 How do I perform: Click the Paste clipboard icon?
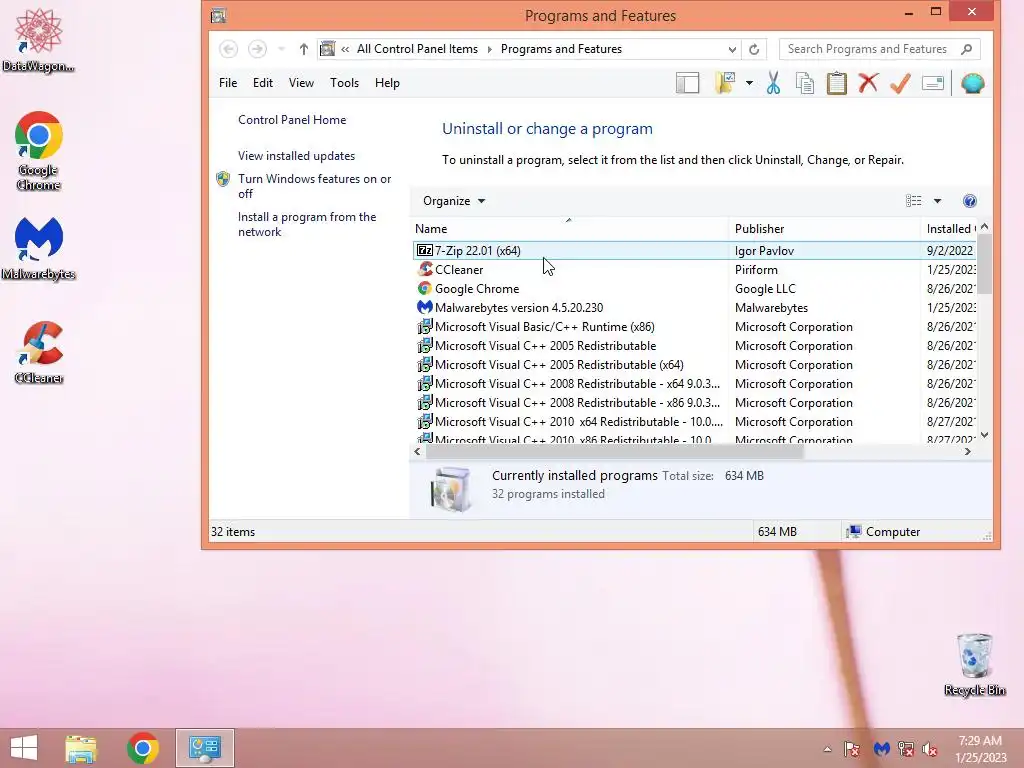coord(837,83)
